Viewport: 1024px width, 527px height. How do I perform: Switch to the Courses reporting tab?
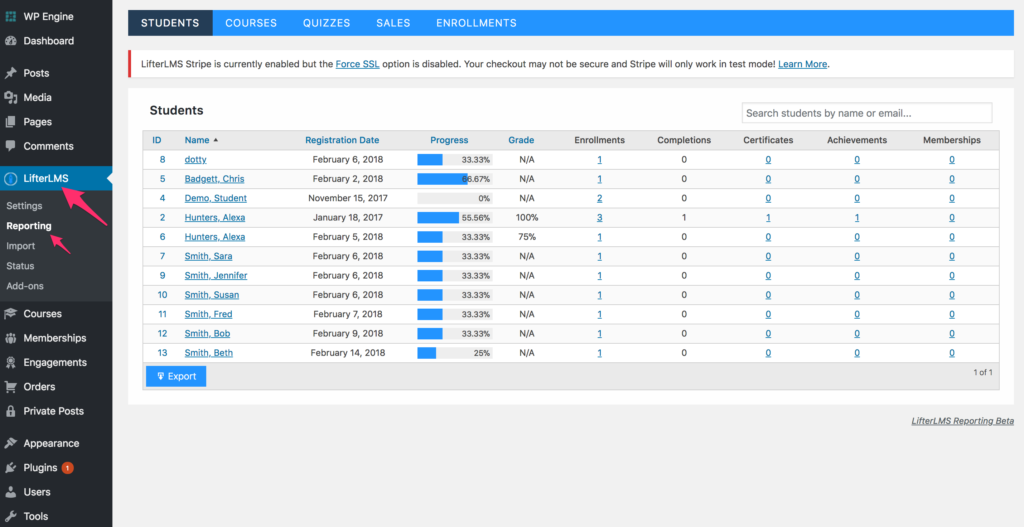[x=251, y=23]
